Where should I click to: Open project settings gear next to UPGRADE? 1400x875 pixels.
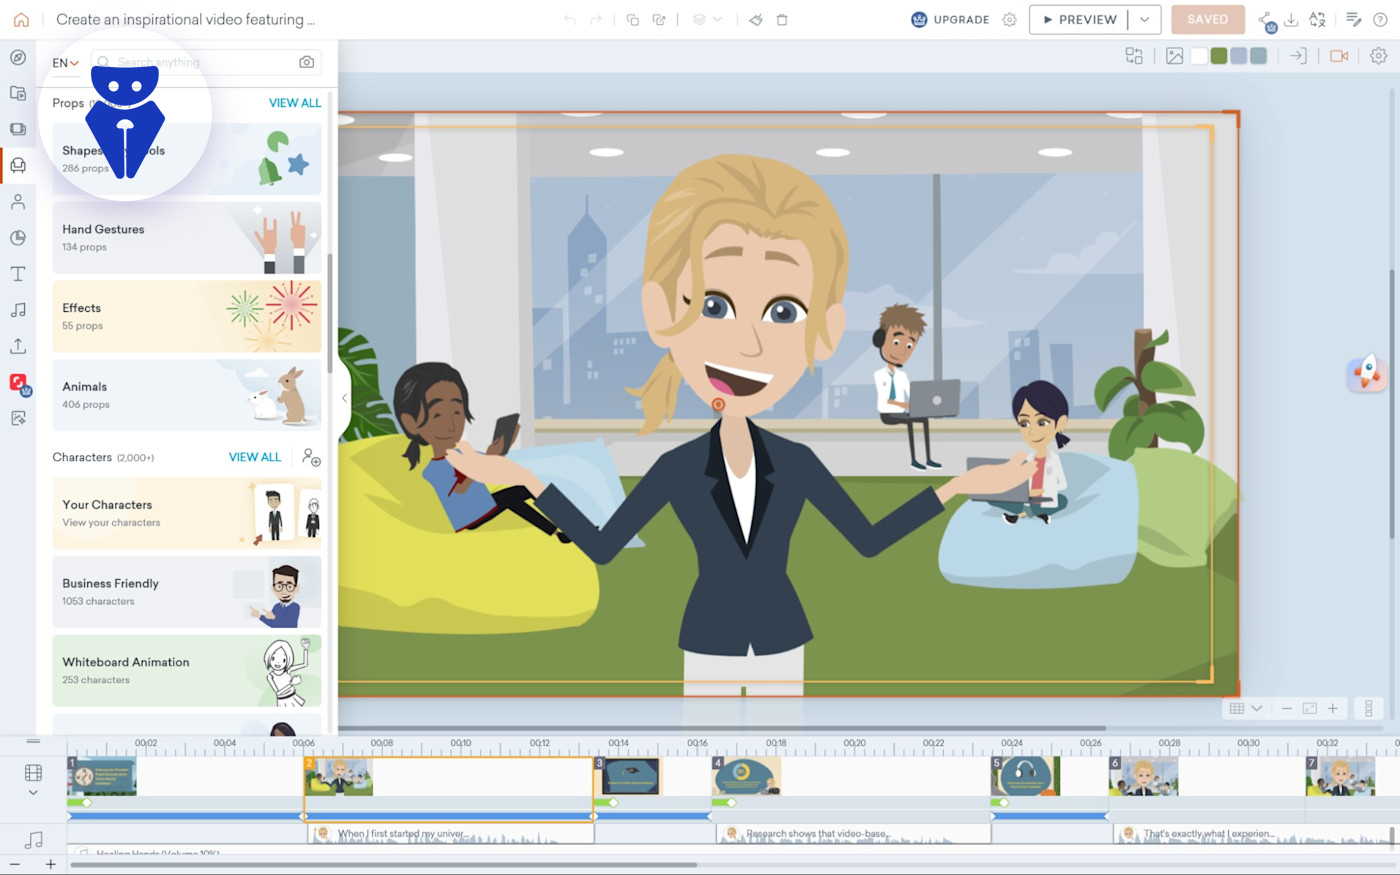tap(1010, 19)
